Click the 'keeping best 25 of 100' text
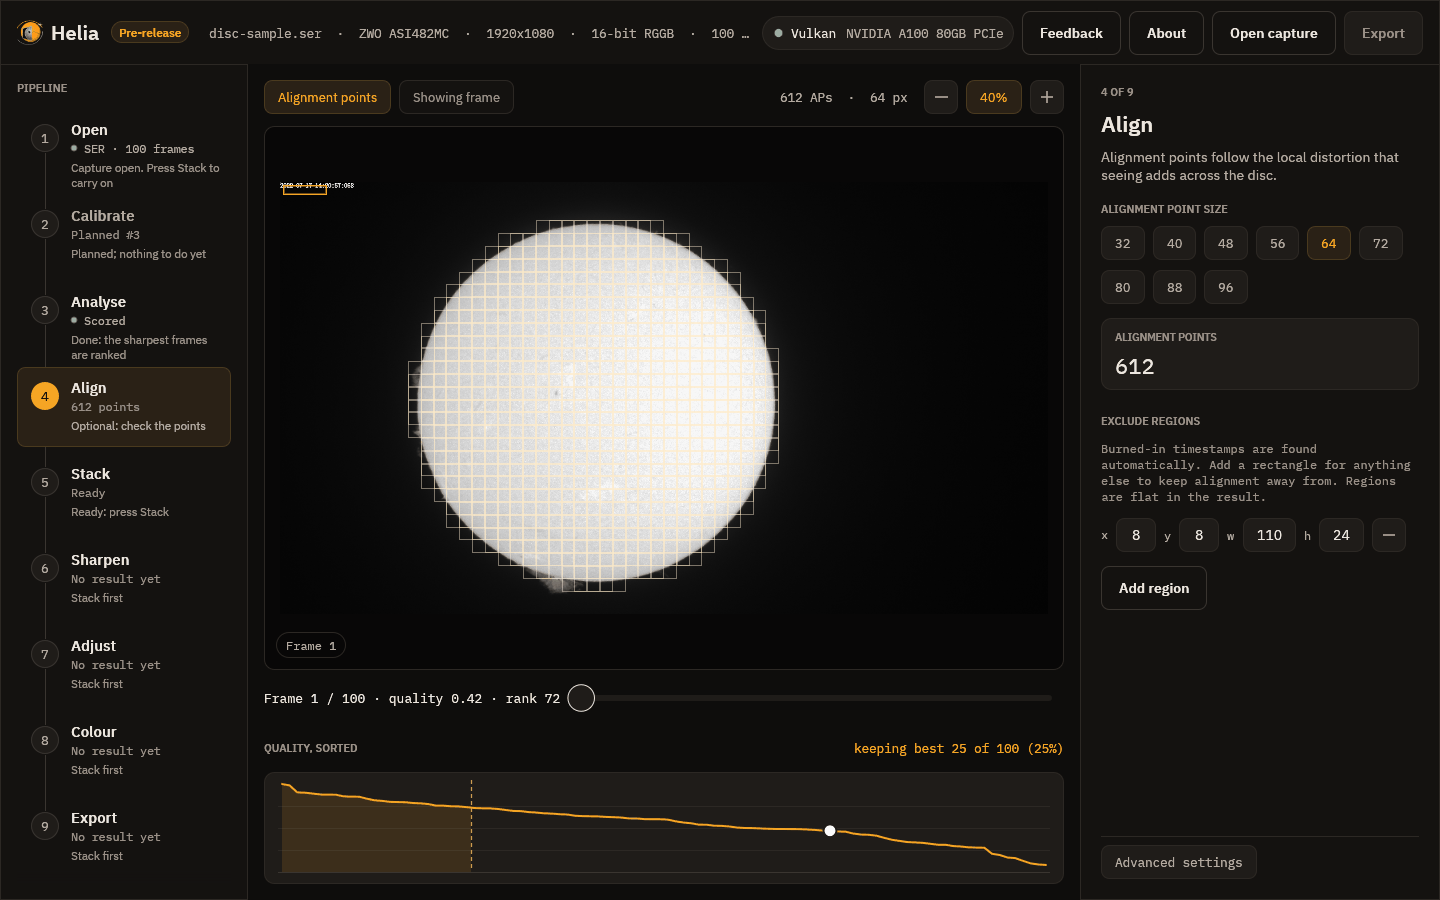 tap(958, 748)
